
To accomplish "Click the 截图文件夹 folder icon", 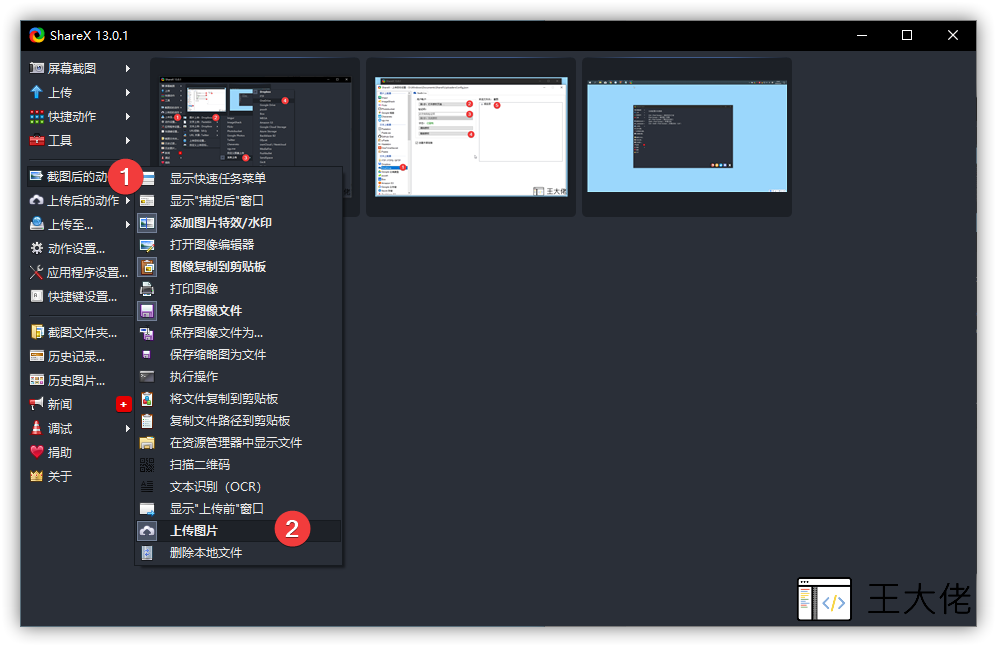I will tap(37, 332).
